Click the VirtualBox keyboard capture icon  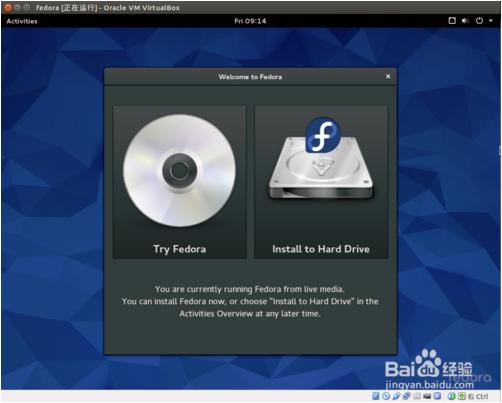(x=462, y=396)
